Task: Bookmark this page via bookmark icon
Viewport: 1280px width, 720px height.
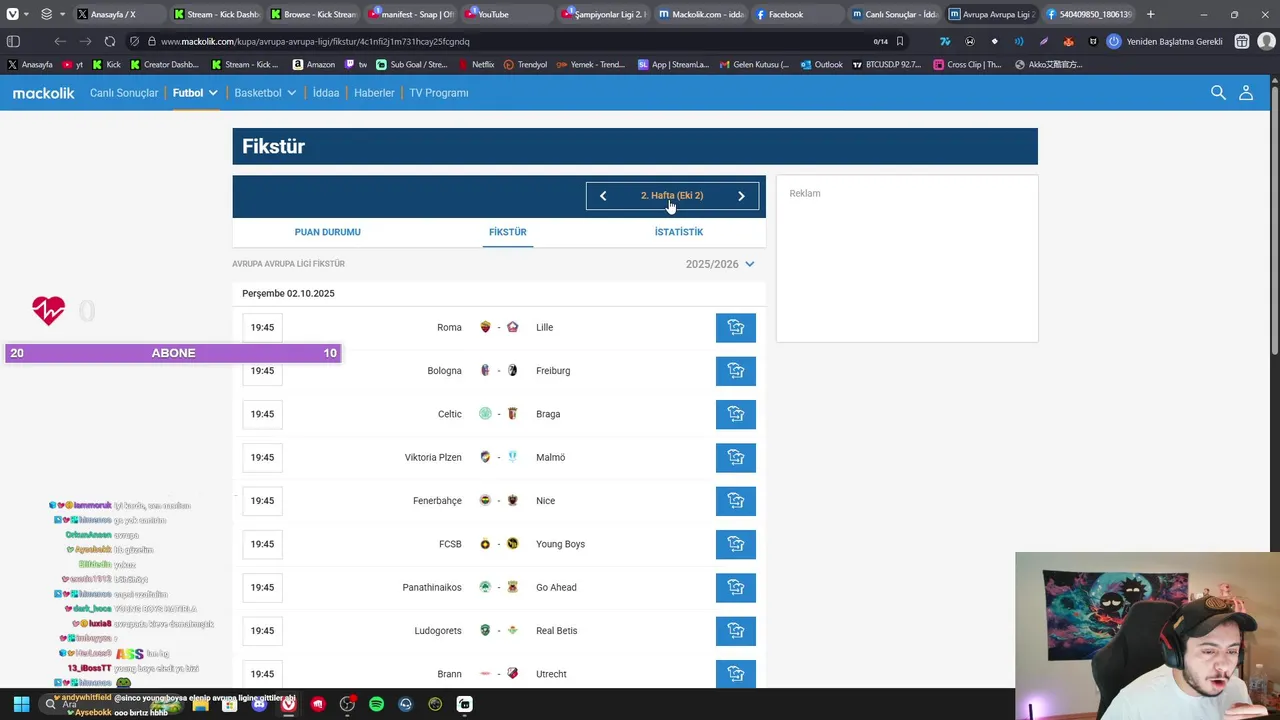Action: [900, 41]
